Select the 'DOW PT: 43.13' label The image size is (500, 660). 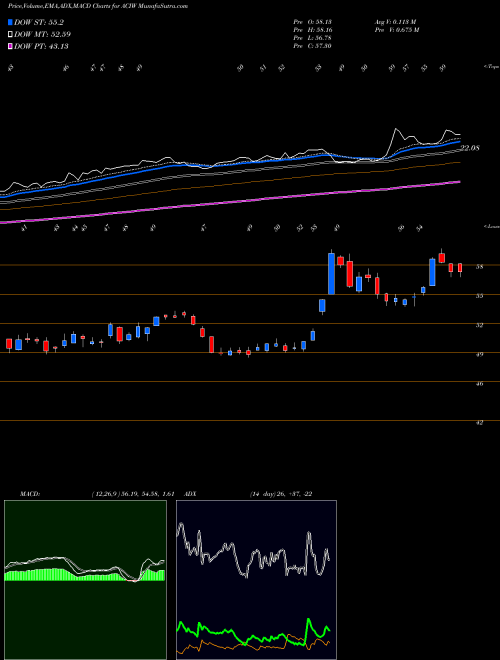click(x=41, y=46)
